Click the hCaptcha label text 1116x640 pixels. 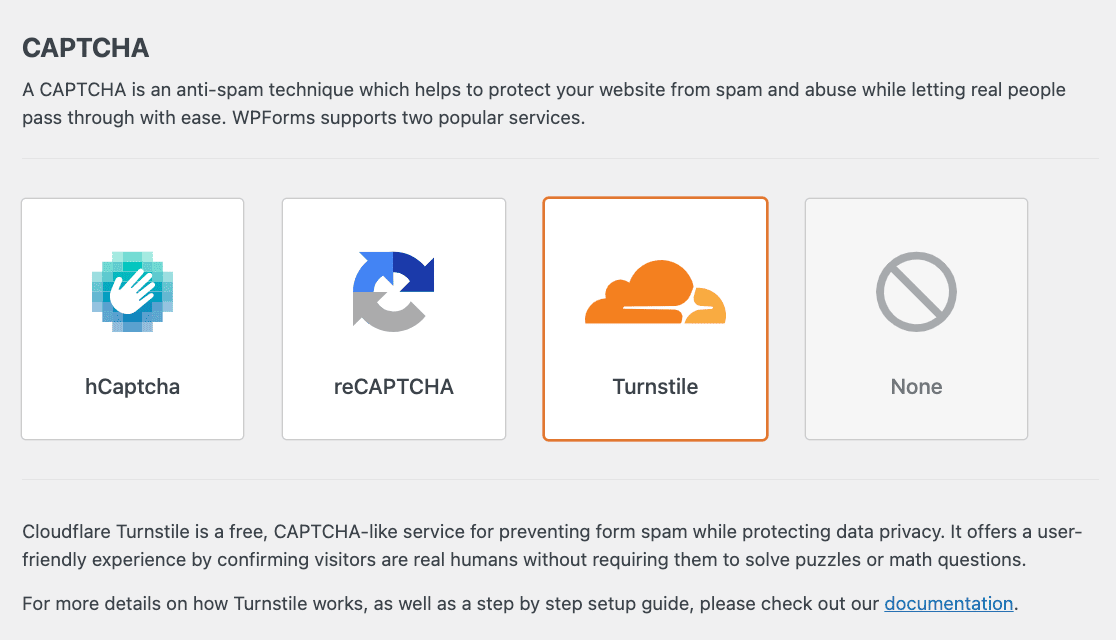132,387
